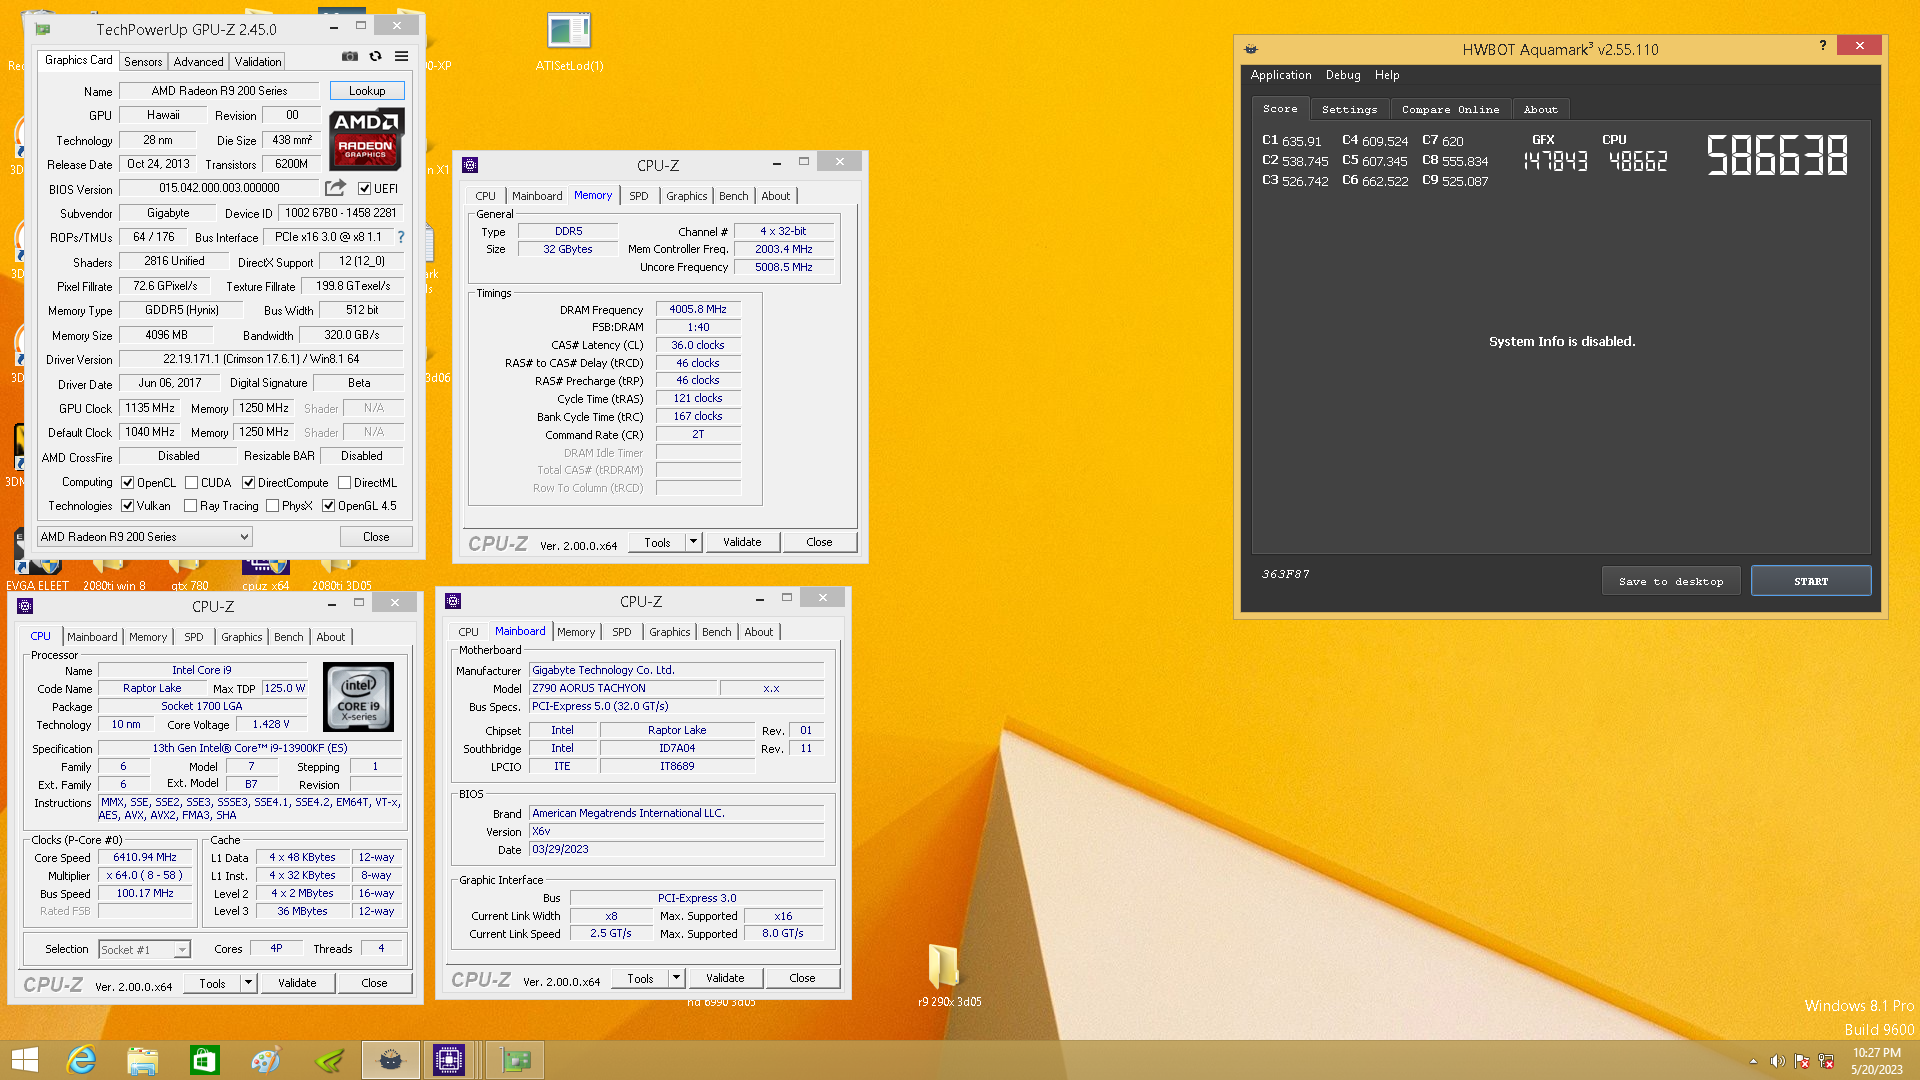Toggle the DirectML checkbox
1920x1080 pixels.
point(344,482)
